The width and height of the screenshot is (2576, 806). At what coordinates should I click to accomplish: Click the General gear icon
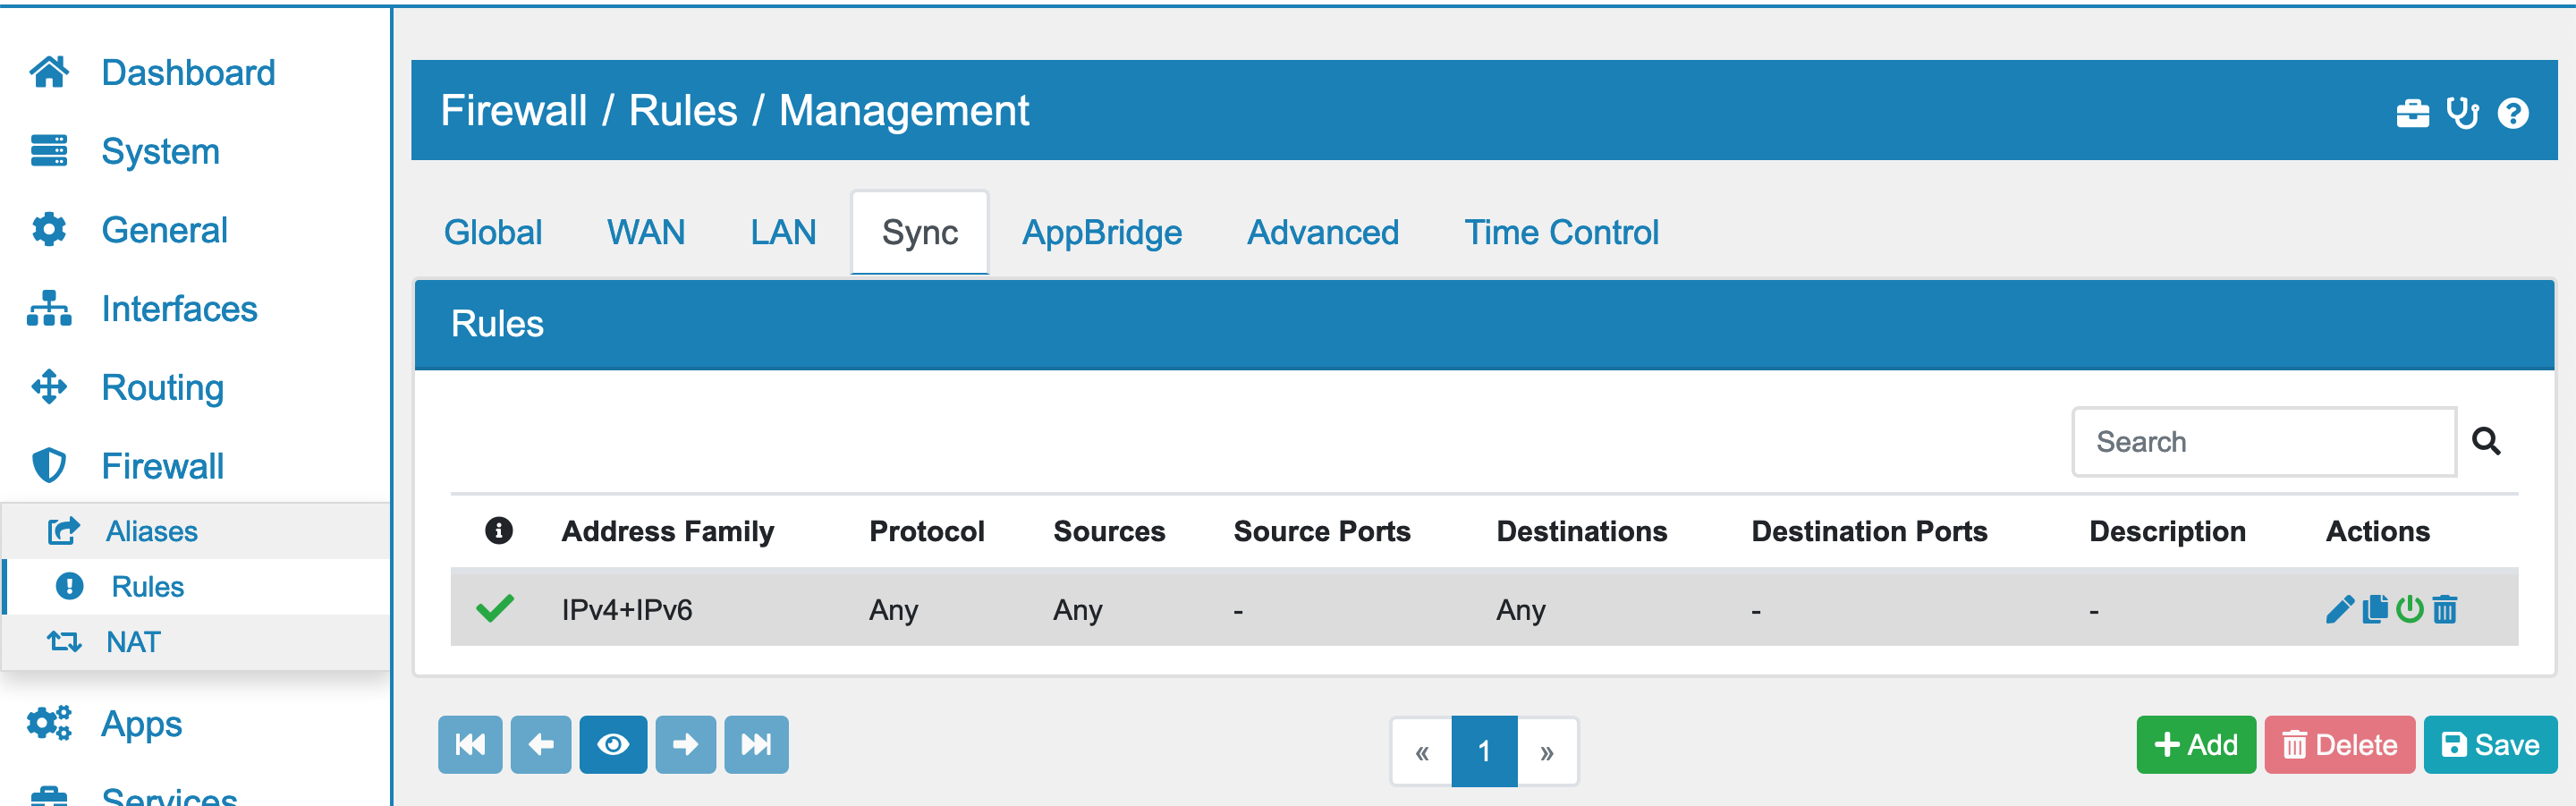coord(49,229)
